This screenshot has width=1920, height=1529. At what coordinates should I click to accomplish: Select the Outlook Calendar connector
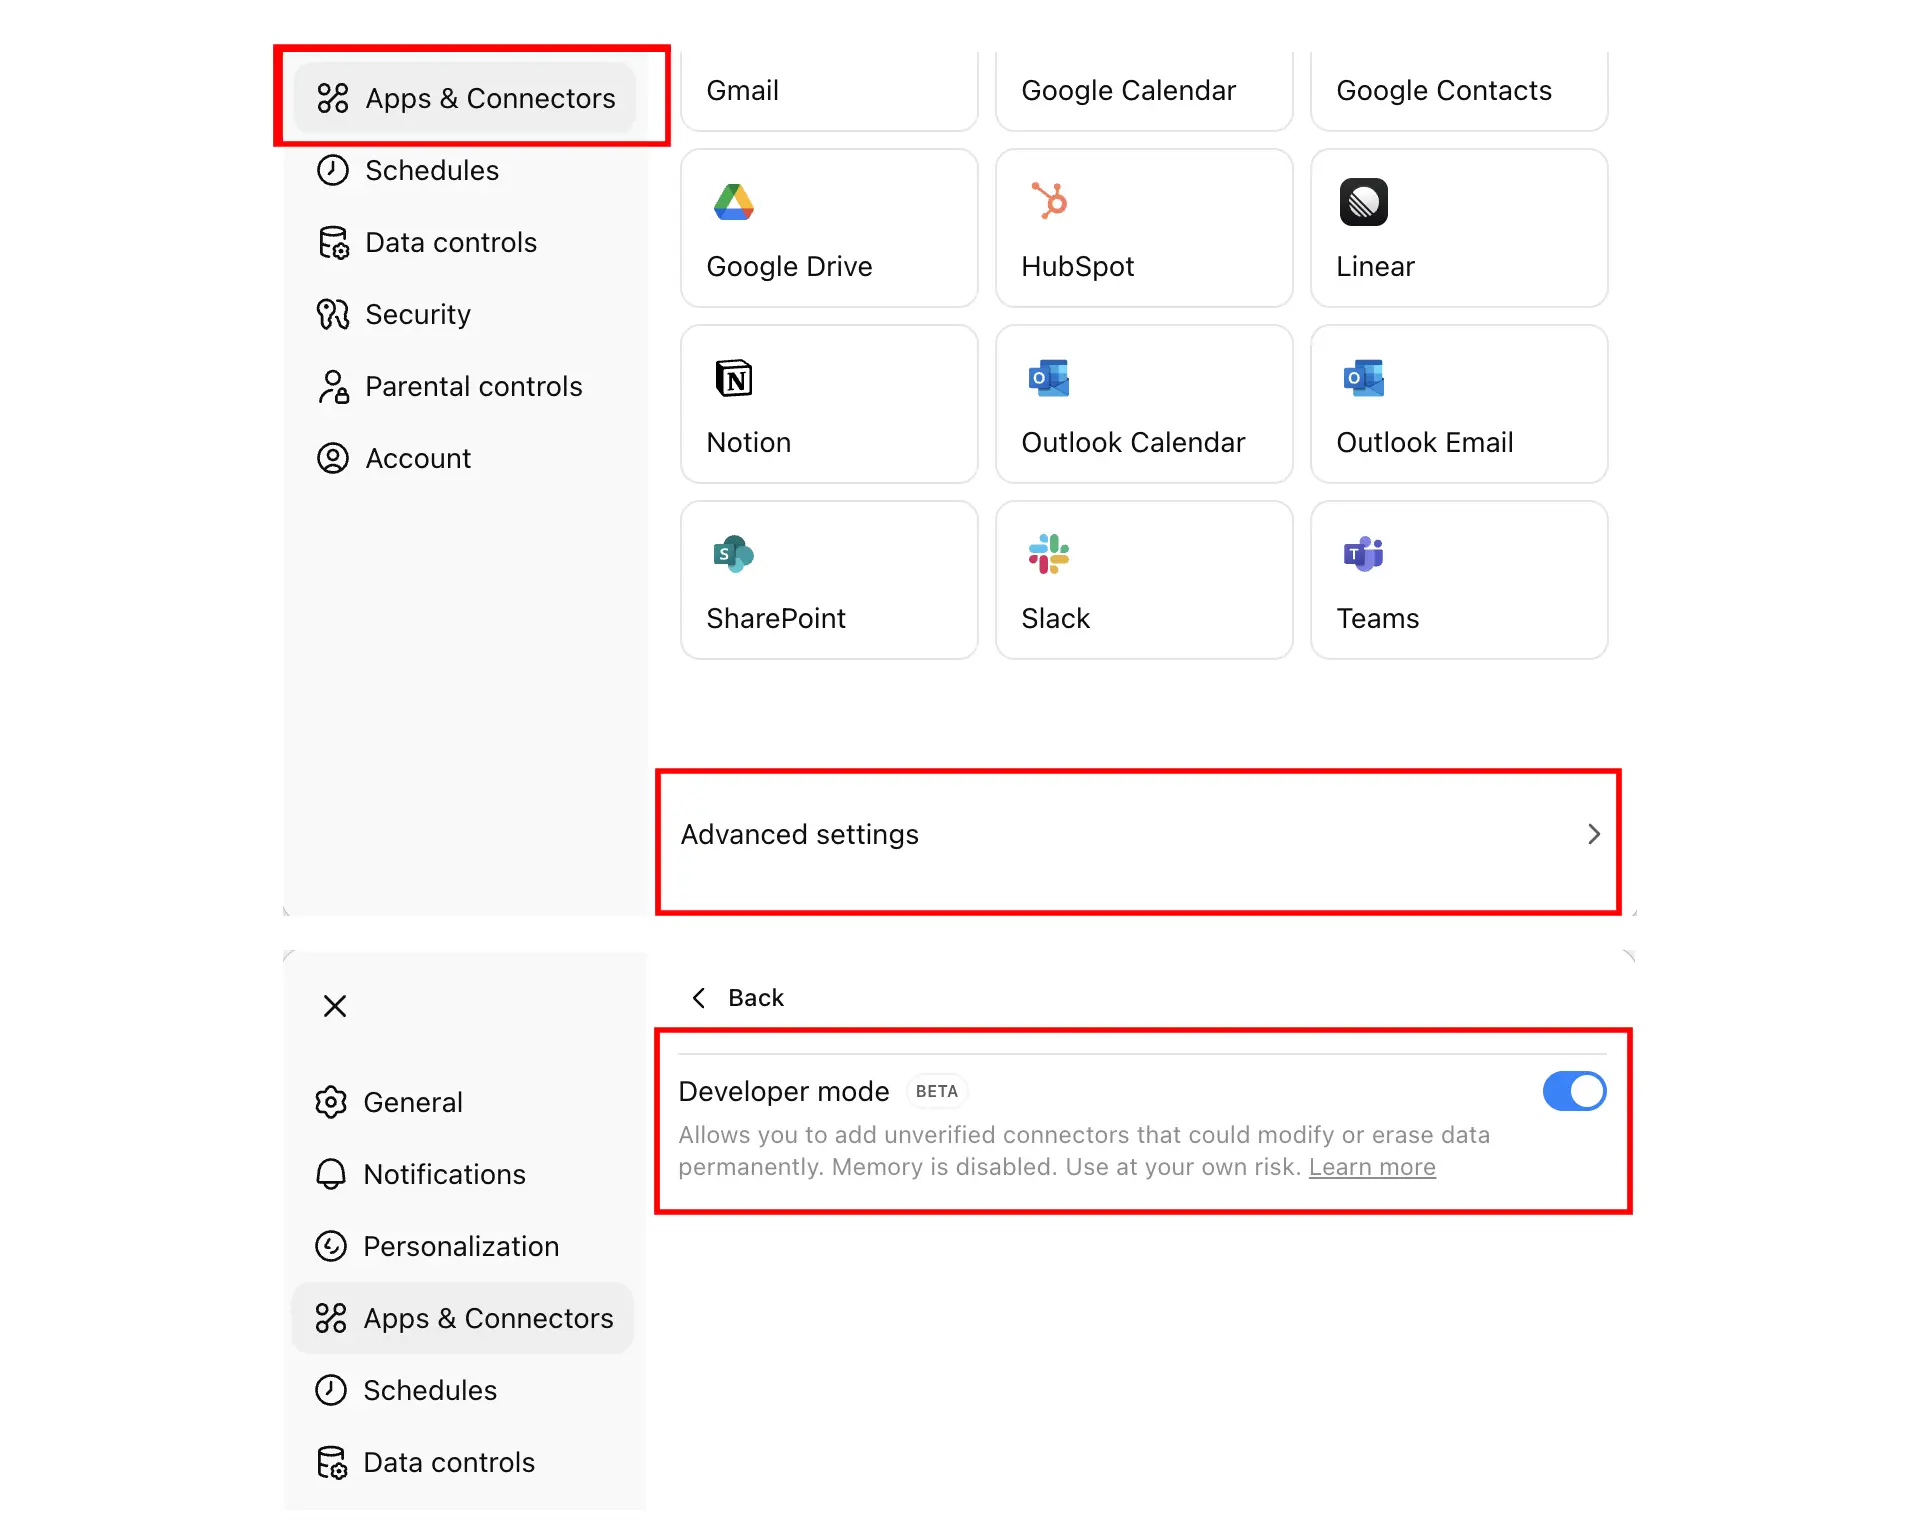(x=1143, y=404)
